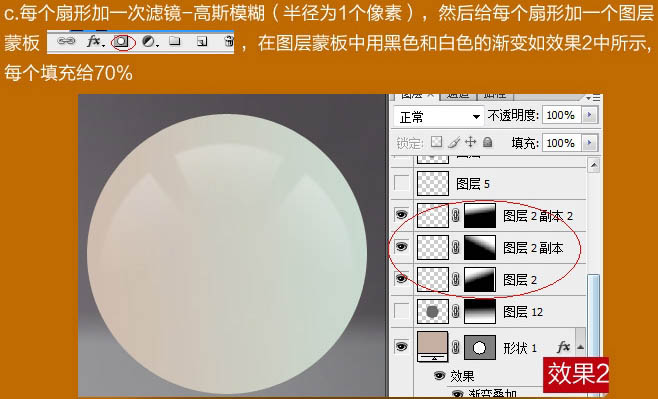658x399 pixels.
Task: Click the 效果 effects label
Action: pyautogui.click(x=462, y=376)
